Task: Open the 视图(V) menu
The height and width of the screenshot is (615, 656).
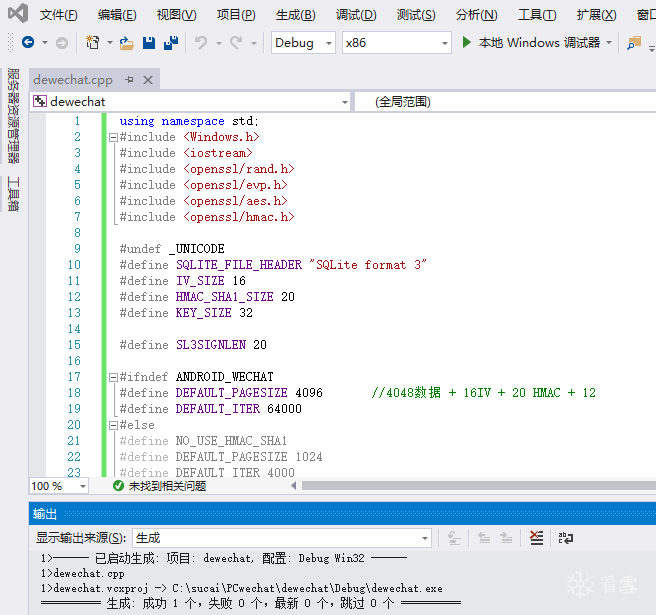Action: point(176,15)
